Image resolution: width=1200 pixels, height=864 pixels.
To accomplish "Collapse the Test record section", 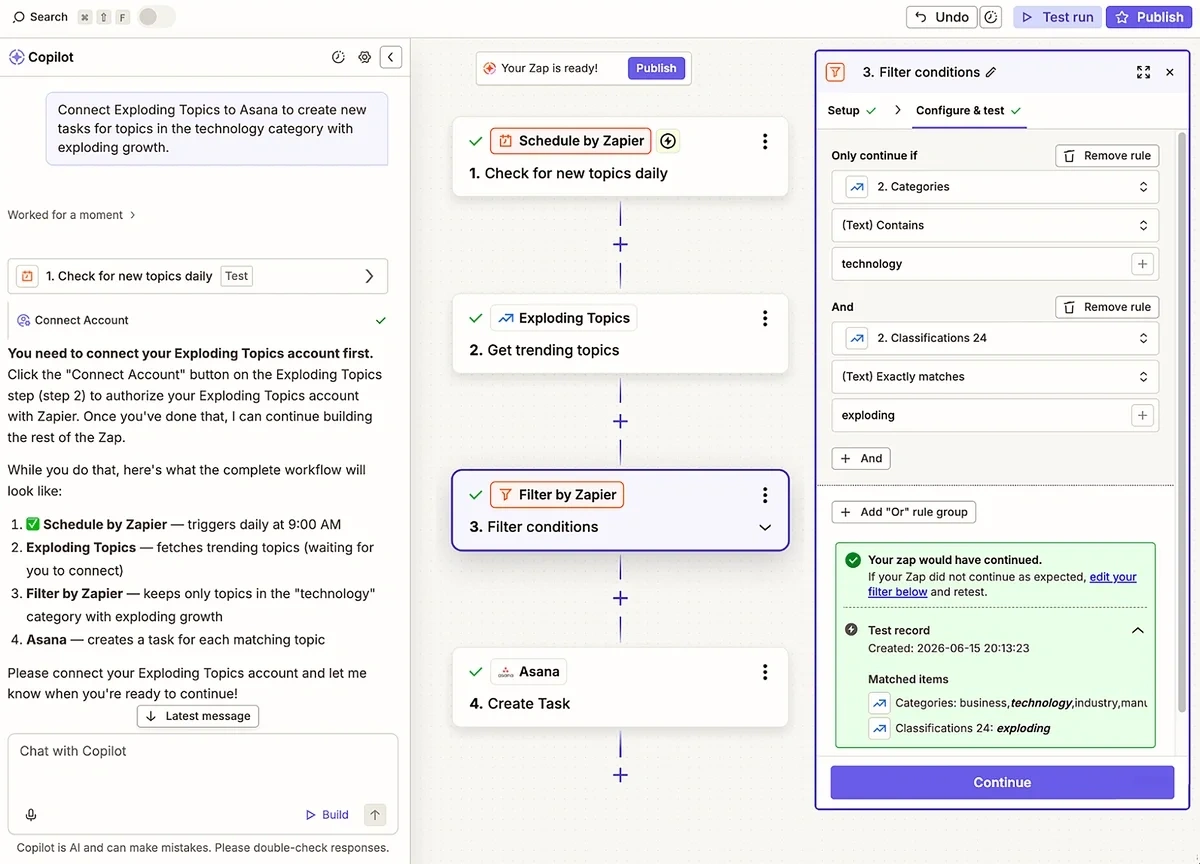I will (x=1137, y=631).
